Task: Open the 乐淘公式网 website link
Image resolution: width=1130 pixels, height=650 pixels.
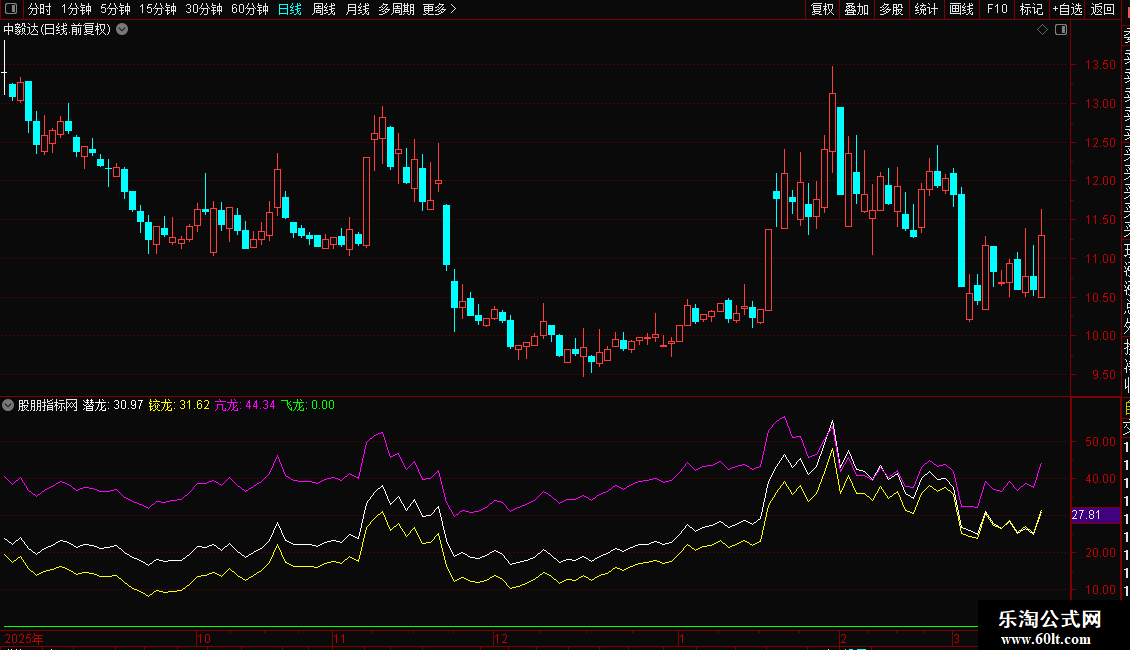Action: coord(1051,626)
